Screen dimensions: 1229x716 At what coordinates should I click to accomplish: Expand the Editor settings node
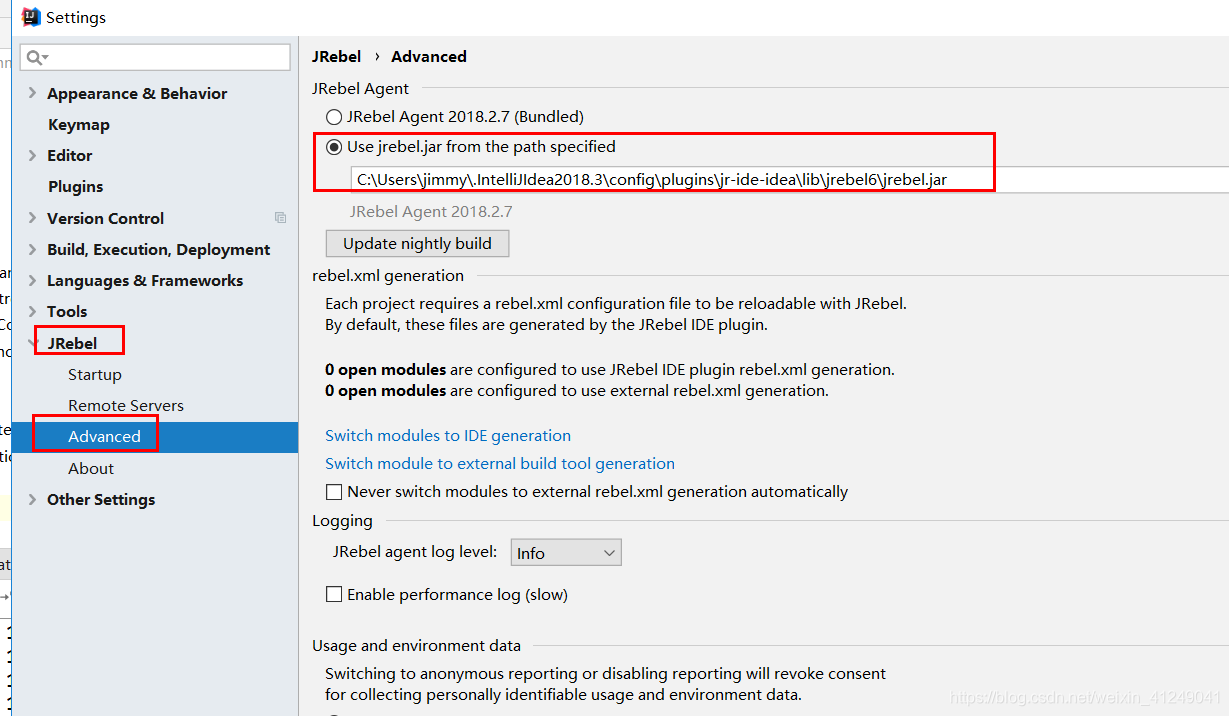[33, 155]
